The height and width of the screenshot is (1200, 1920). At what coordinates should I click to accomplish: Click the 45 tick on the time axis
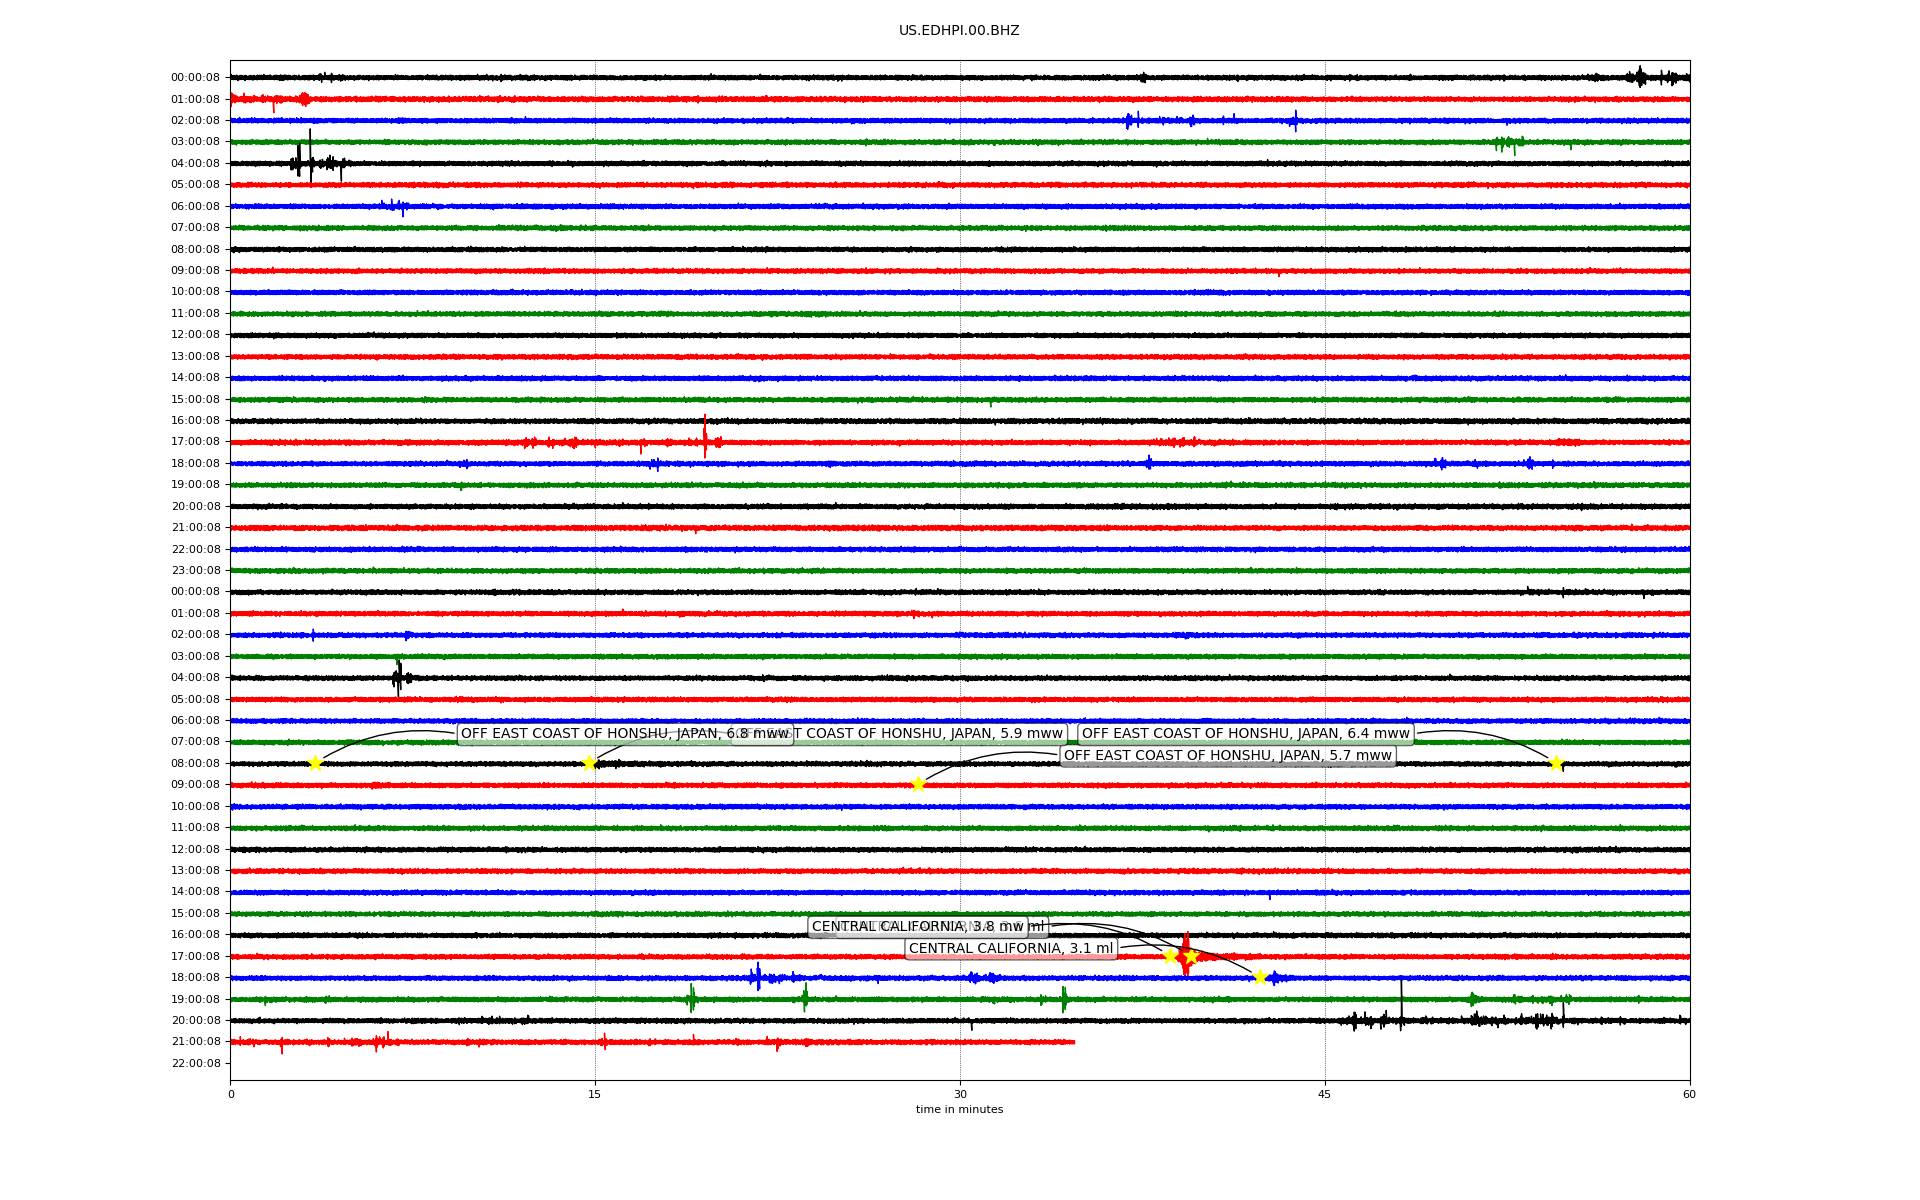click(x=1325, y=1094)
